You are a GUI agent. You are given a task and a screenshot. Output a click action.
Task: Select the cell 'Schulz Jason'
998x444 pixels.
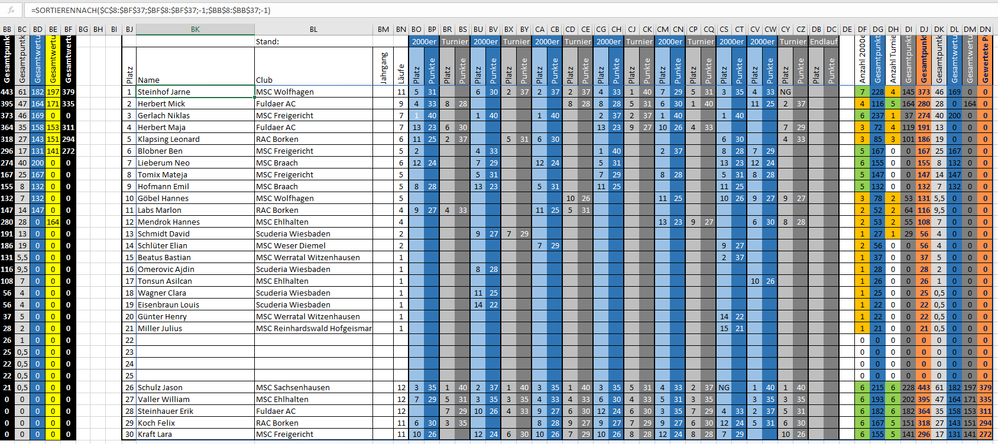[x=195, y=387]
